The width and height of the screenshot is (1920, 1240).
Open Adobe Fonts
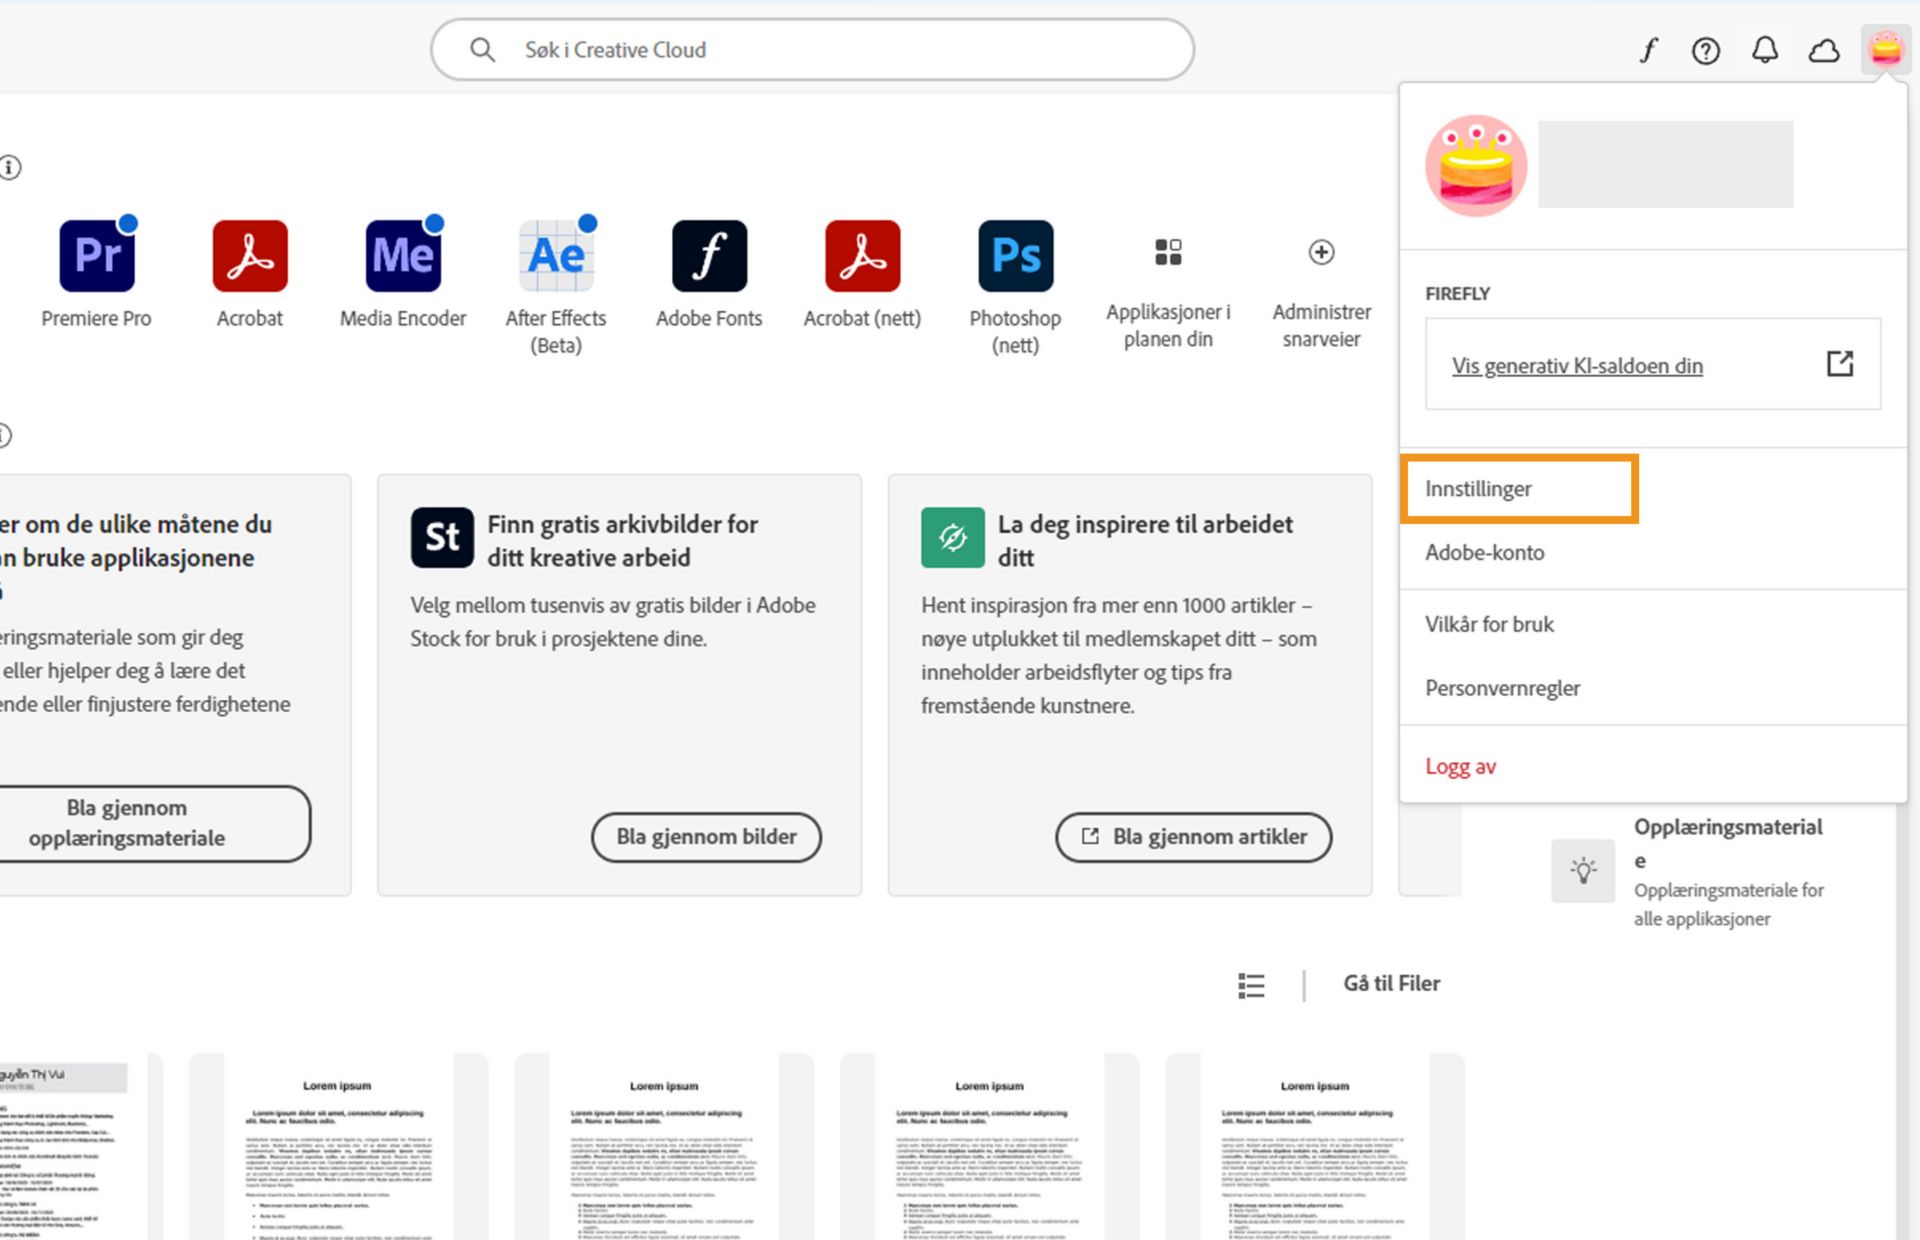(708, 256)
